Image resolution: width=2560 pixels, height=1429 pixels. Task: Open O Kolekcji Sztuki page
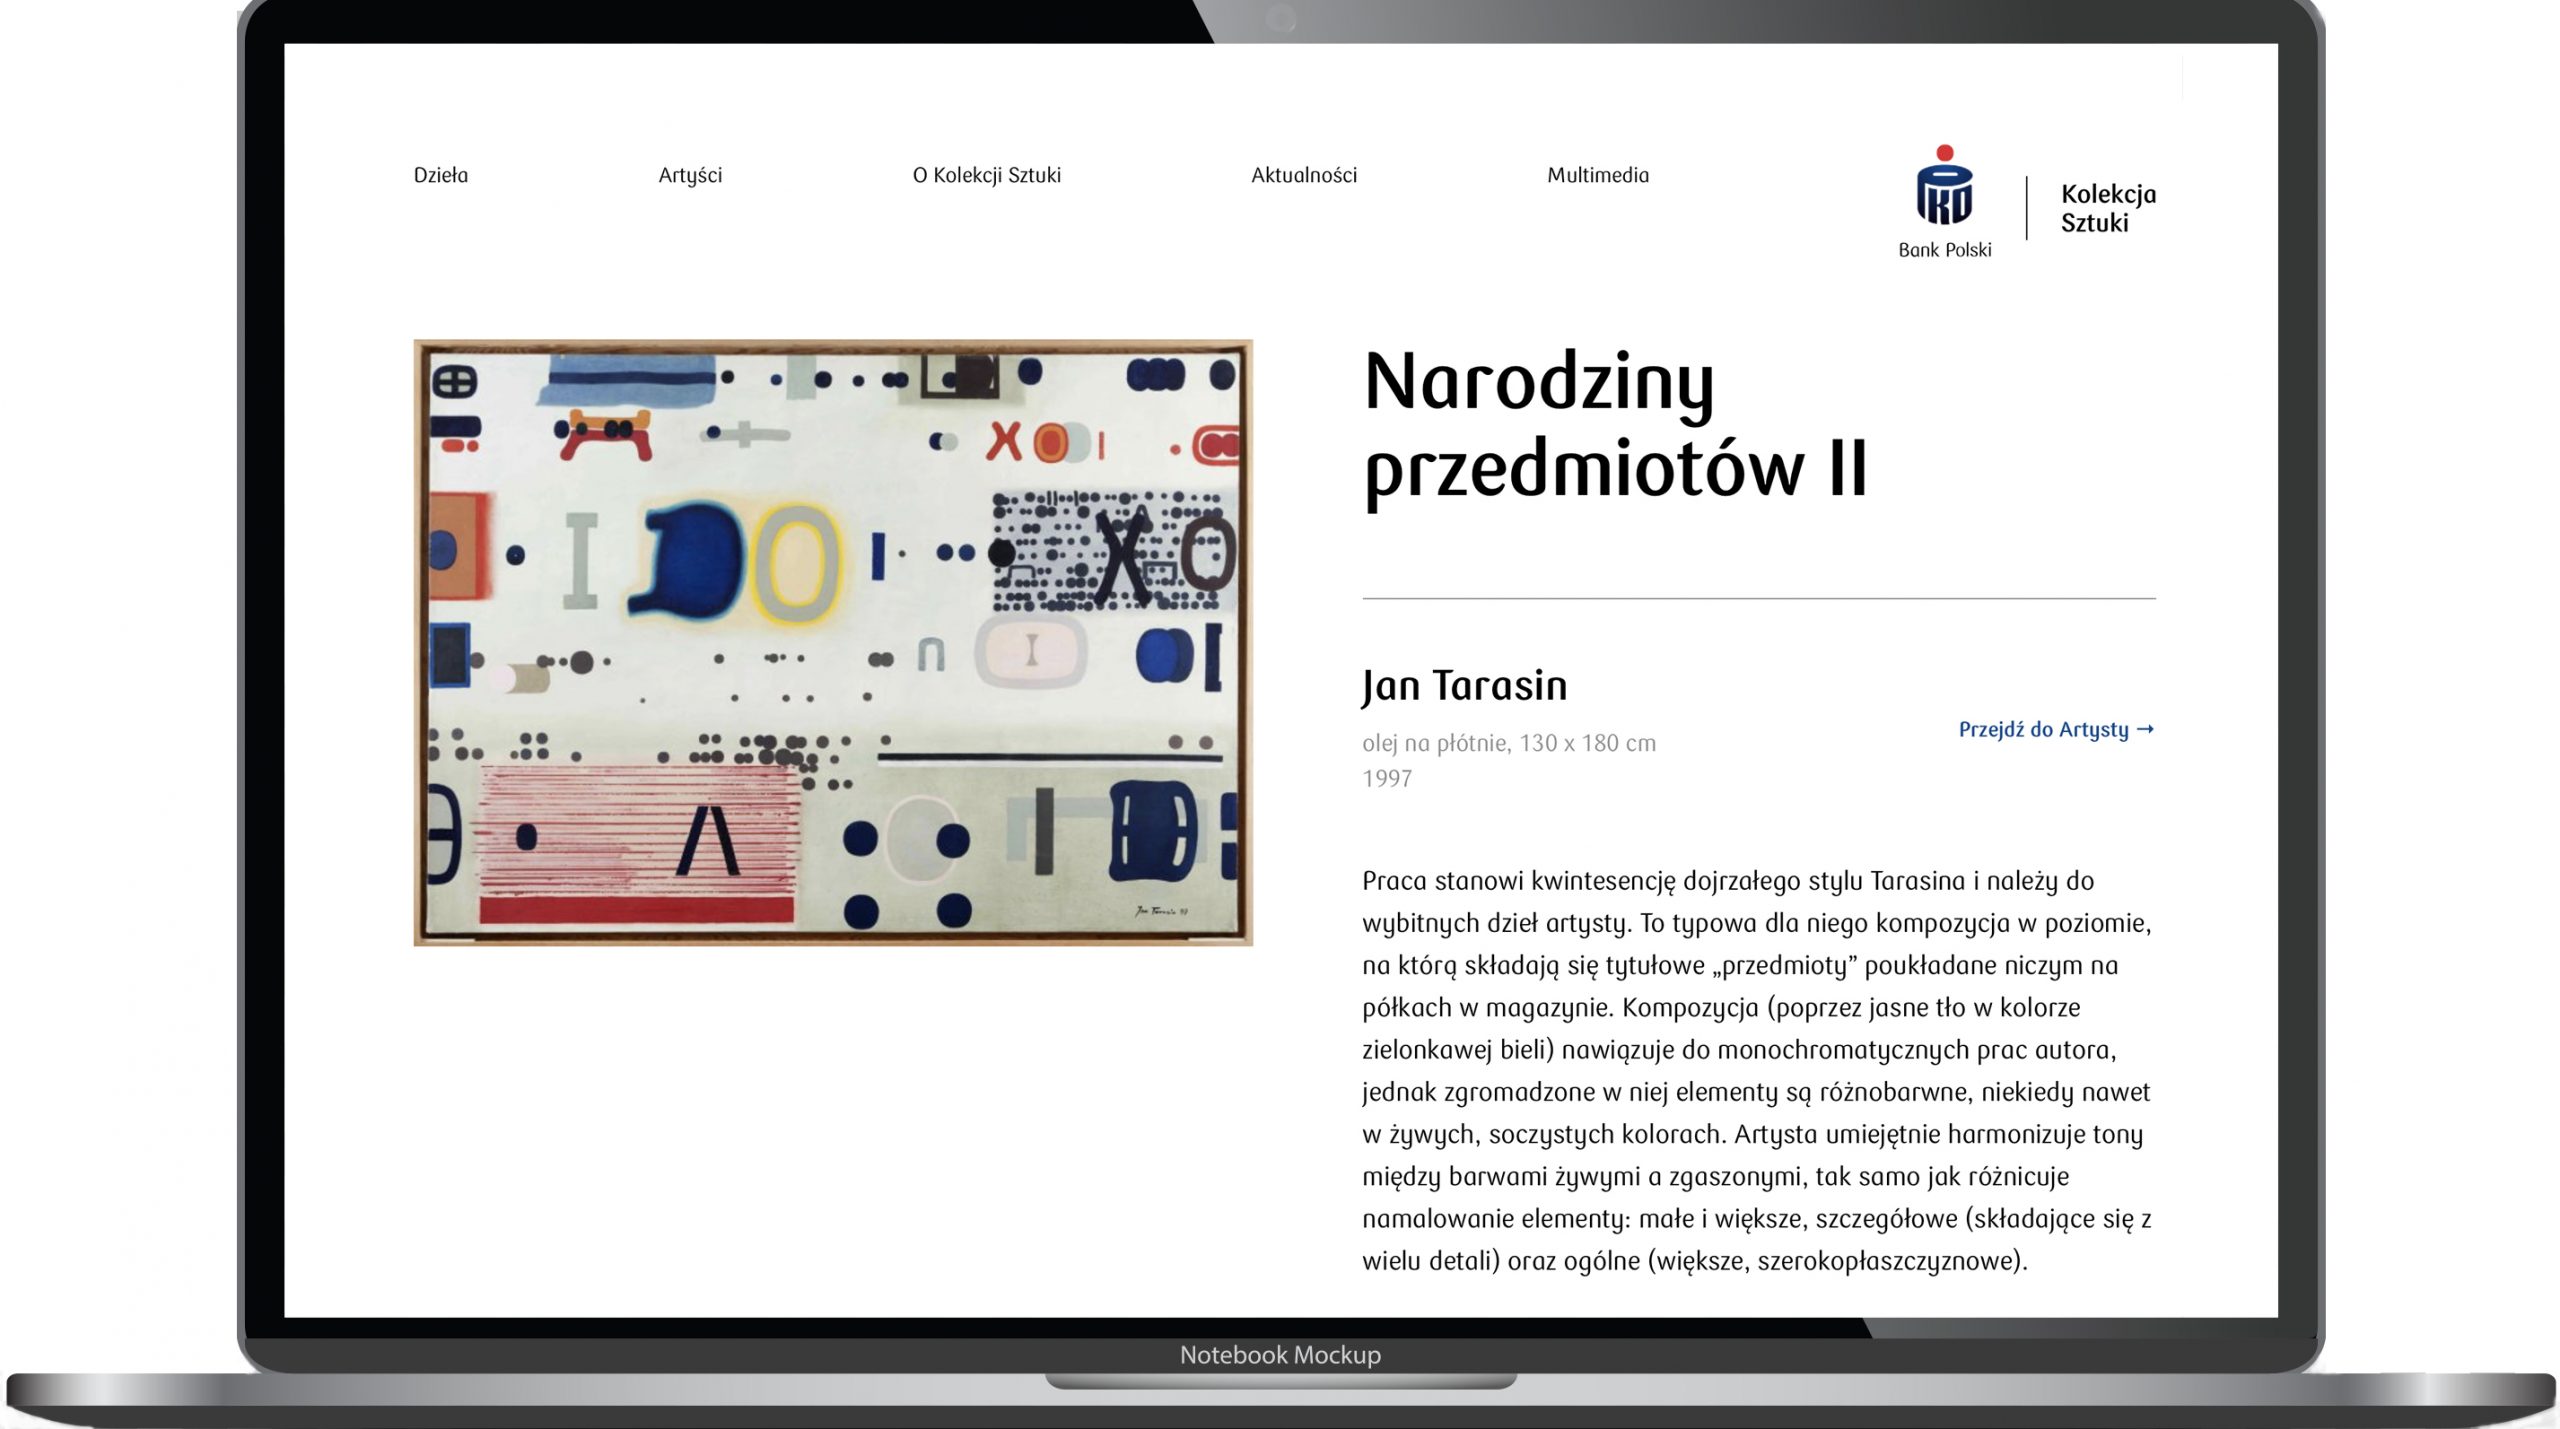pos(987,175)
